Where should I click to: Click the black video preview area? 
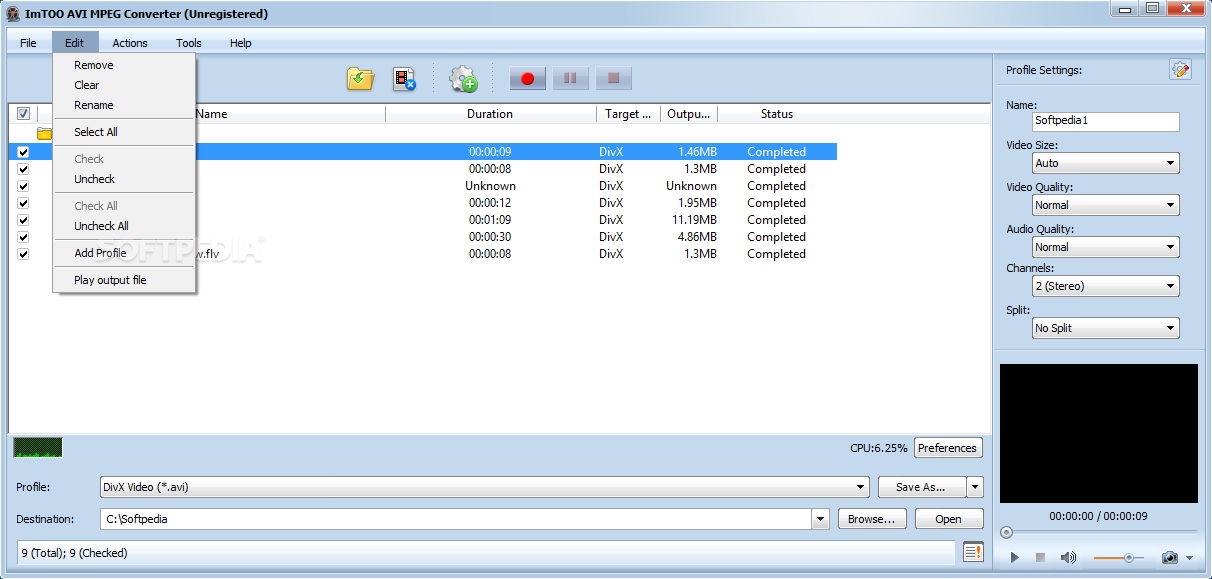tap(1098, 433)
